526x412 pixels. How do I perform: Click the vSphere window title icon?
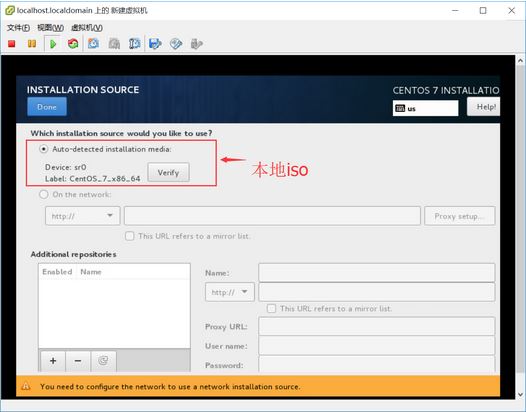click(x=10, y=10)
